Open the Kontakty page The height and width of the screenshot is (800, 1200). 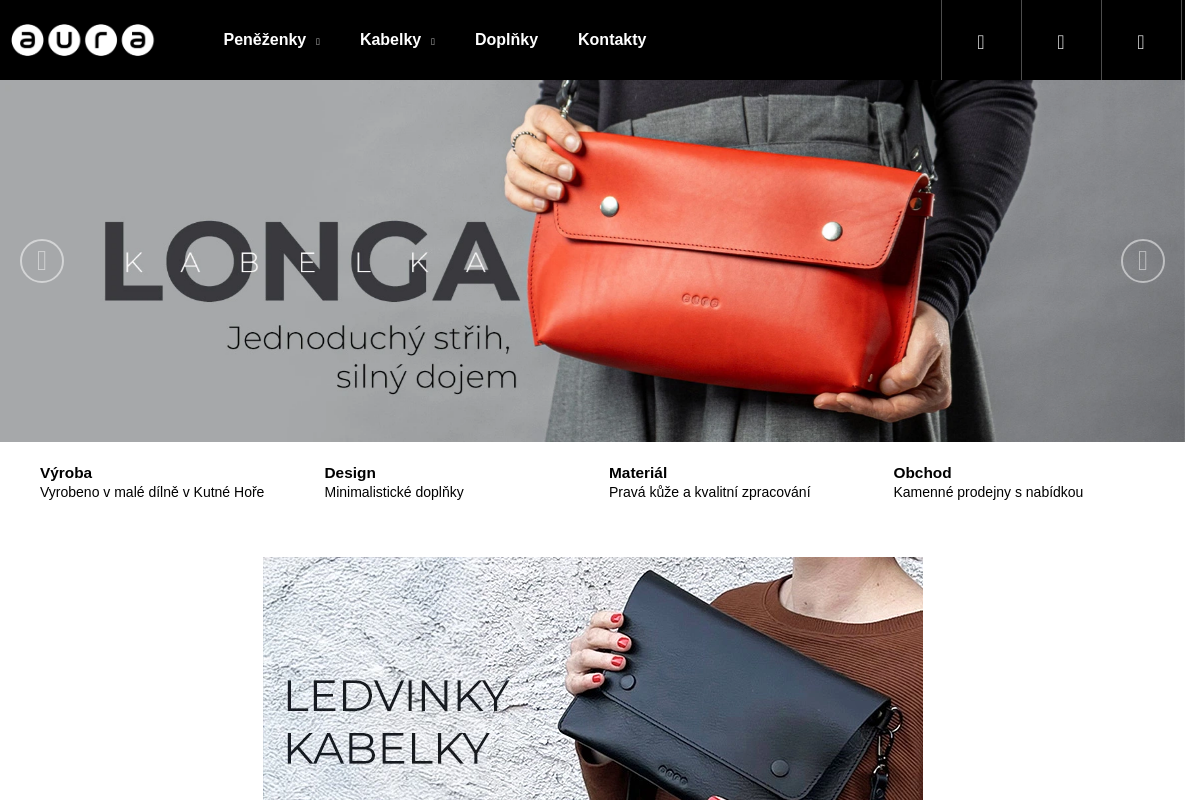click(612, 40)
